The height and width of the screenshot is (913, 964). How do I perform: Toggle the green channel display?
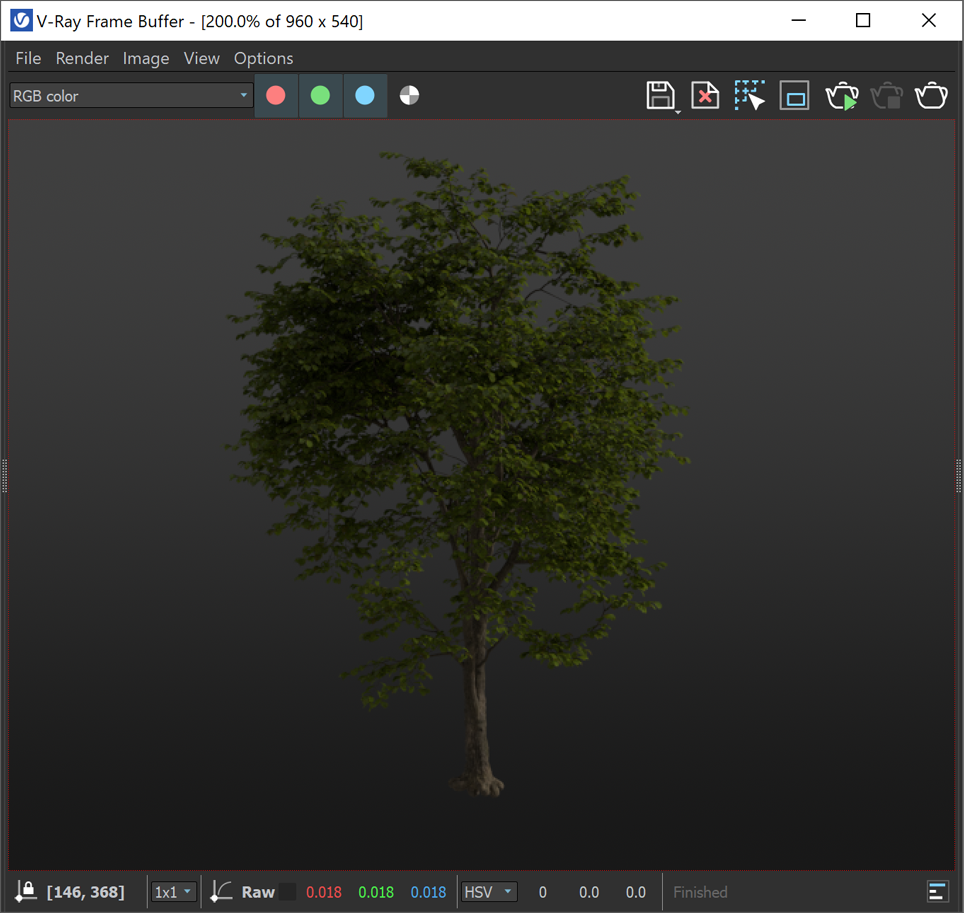[320, 95]
